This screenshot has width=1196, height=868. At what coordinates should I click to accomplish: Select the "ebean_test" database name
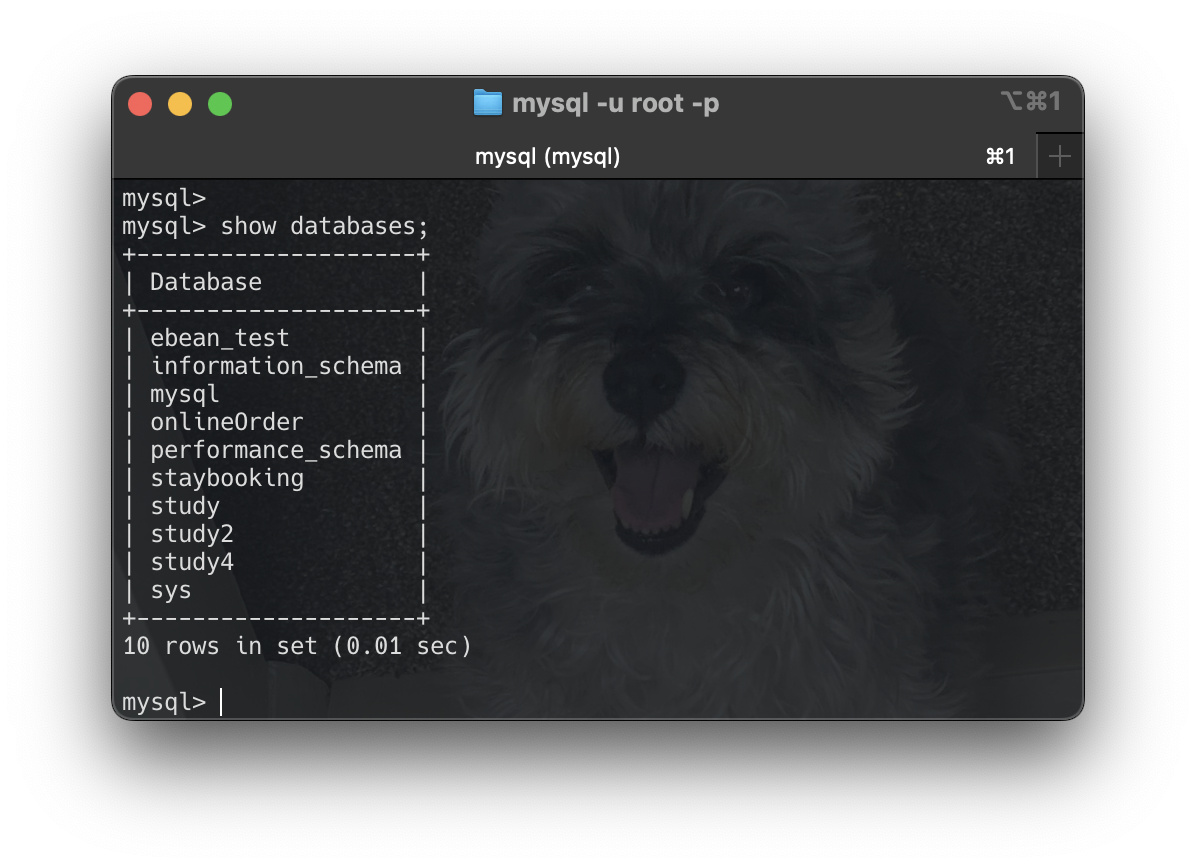tap(219, 338)
